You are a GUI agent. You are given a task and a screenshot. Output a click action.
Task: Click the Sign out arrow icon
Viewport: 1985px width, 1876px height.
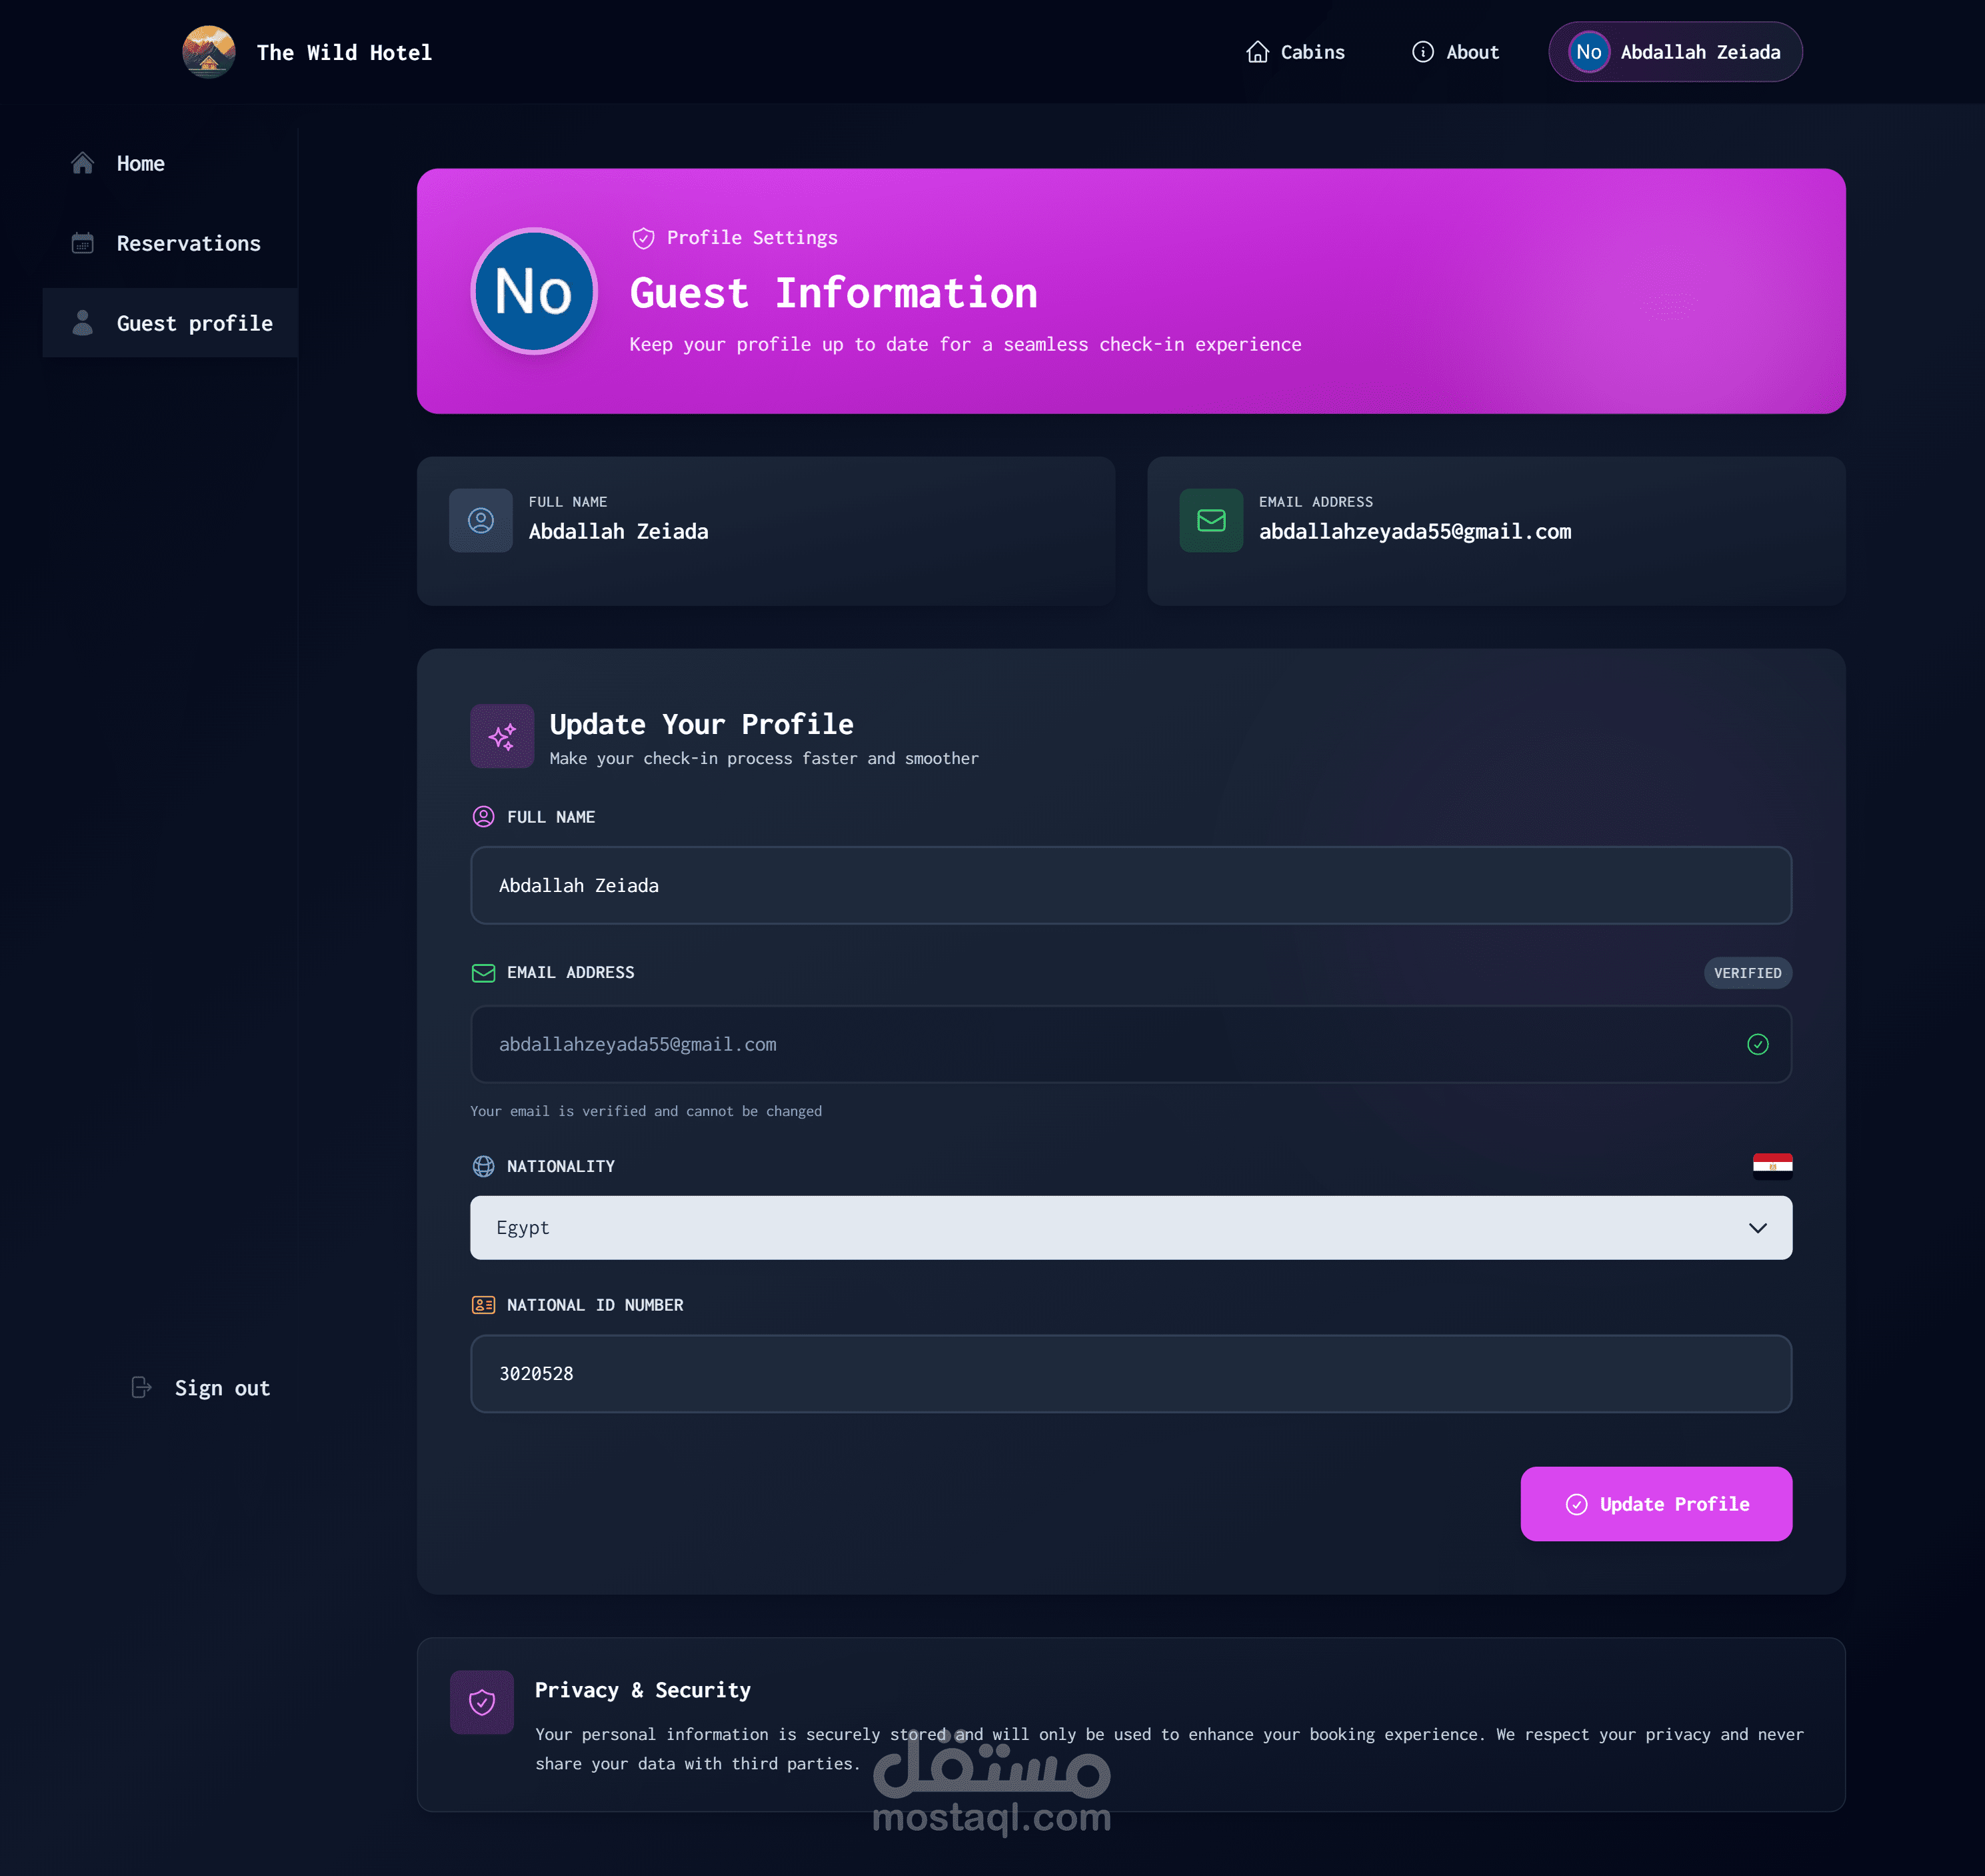coord(141,1387)
